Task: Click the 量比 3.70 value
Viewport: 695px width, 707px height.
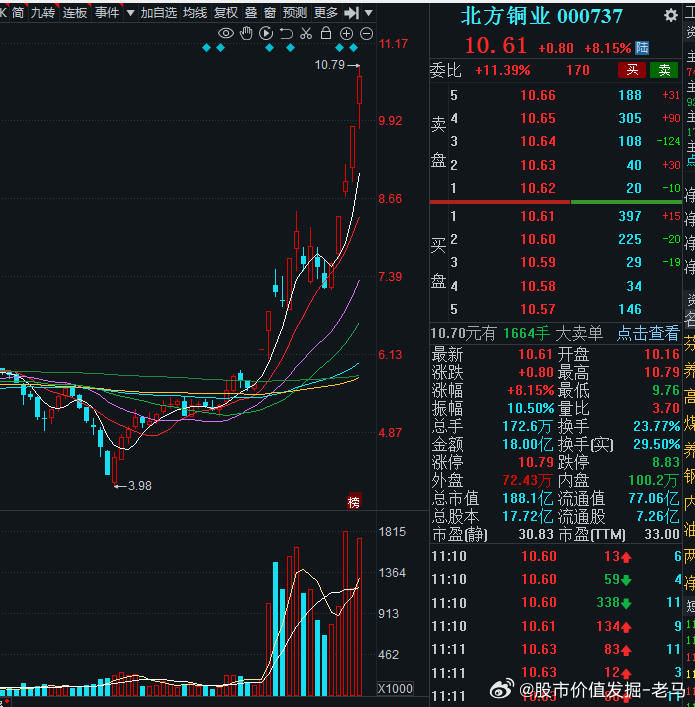Action: [x=666, y=408]
